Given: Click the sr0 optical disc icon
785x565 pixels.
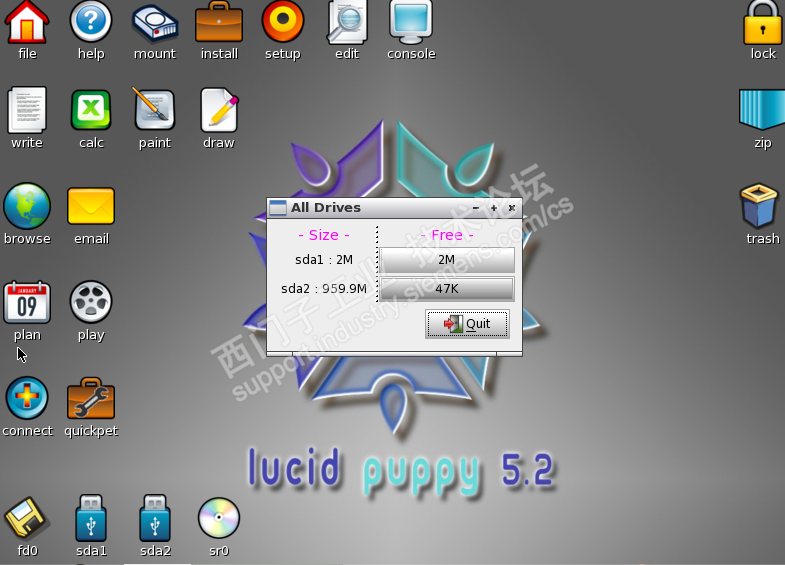Looking at the screenshot, I should 219,518.
